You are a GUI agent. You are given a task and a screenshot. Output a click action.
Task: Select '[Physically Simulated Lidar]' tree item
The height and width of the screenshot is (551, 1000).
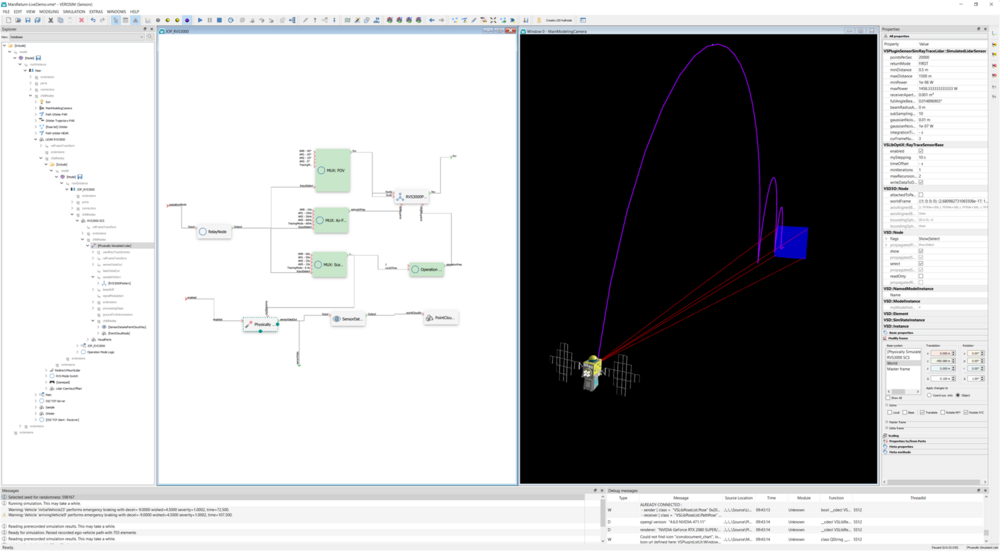click(x=115, y=246)
